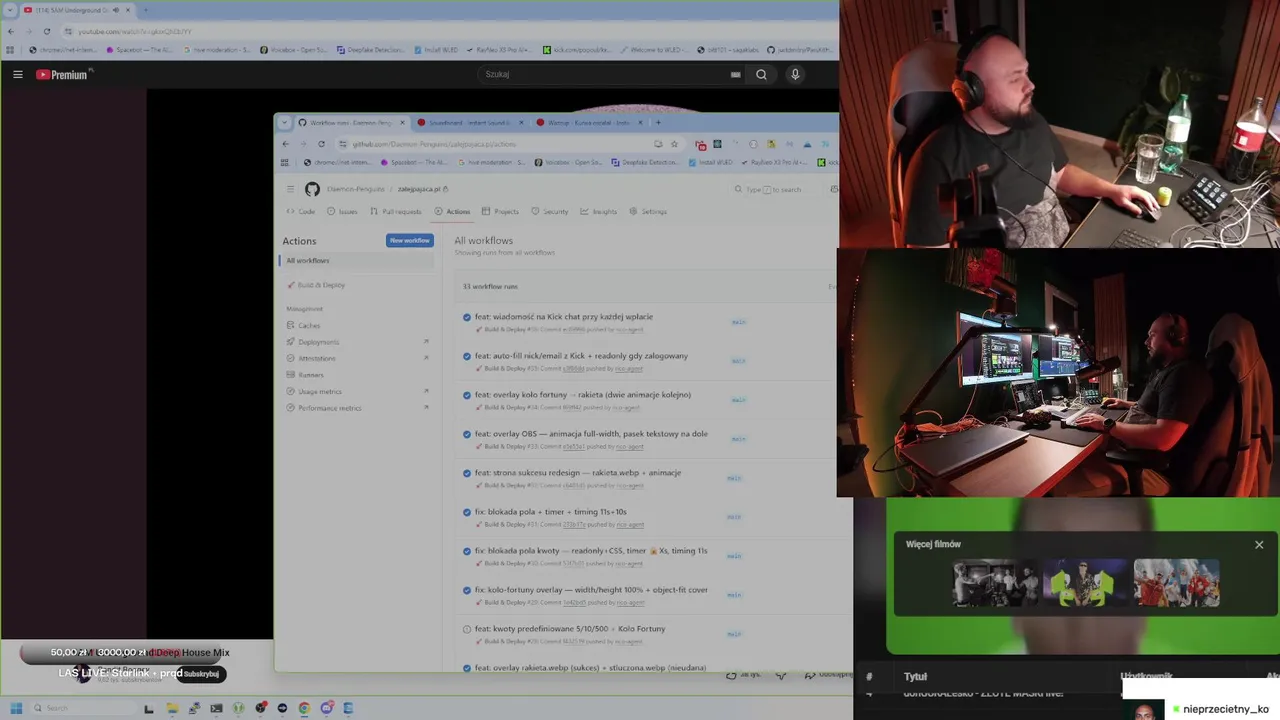Open the first Więcej filmów video thumbnail
This screenshot has width=1280, height=720.
pyautogui.click(x=996, y=584)
